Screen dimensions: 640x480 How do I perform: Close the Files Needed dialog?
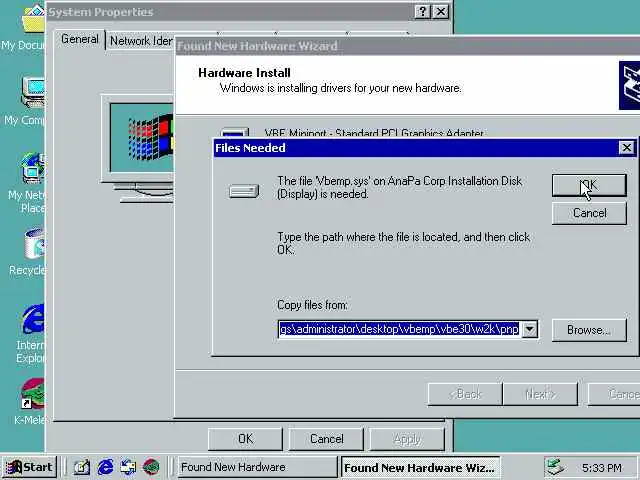tap(626, 148)
